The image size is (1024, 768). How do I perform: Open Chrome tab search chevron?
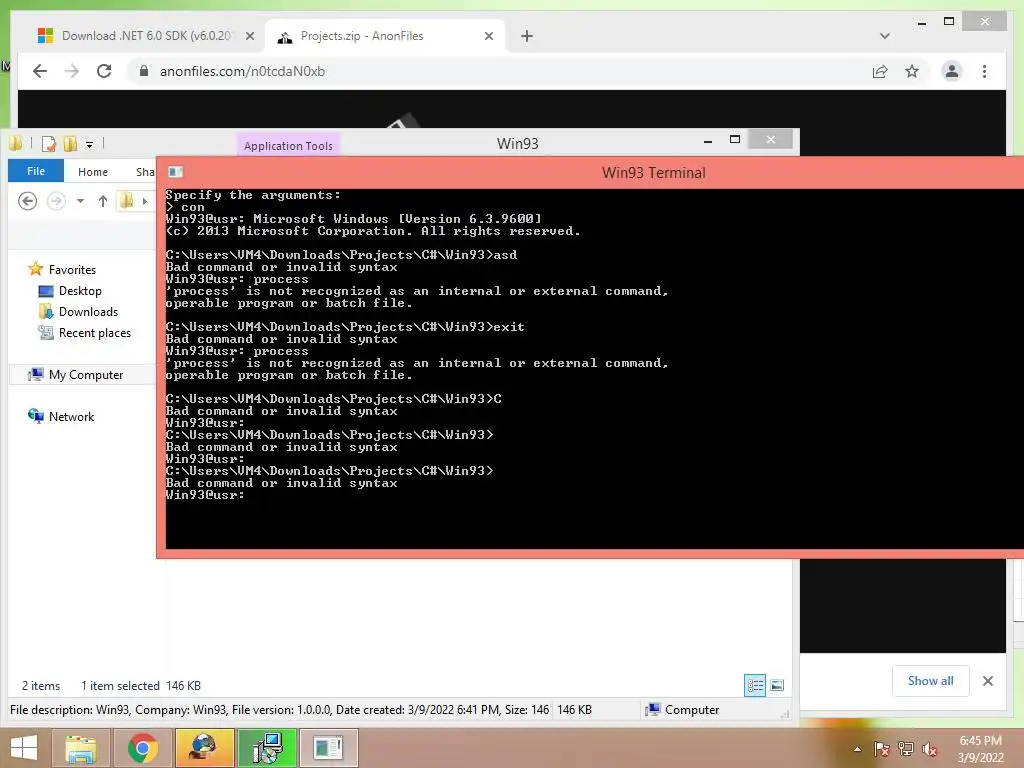884,36
